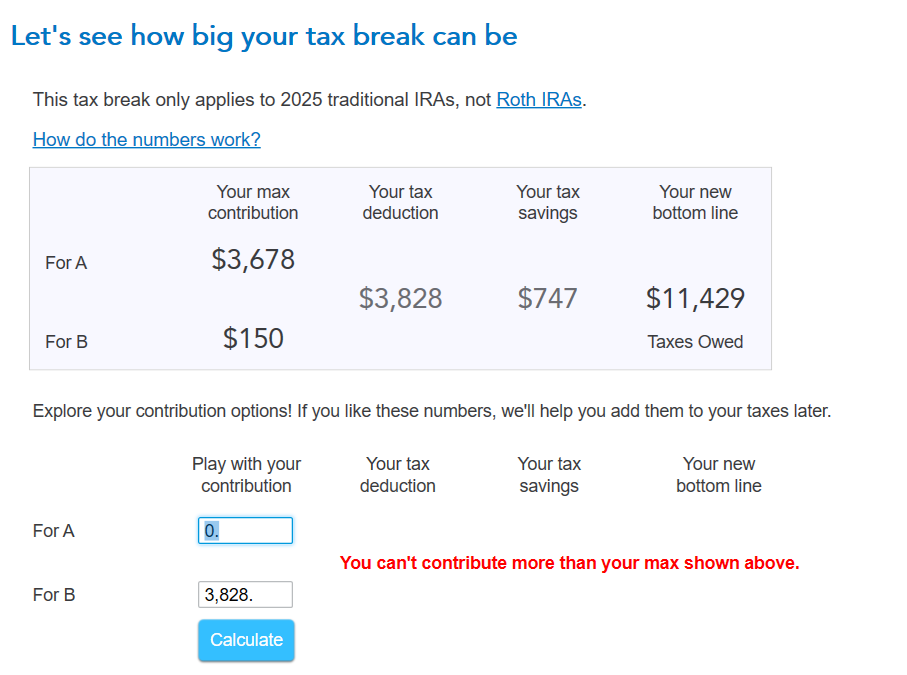Screen dimensions: 907x675
Task: Click the For B label beside the 3,828. field
Action: tap(54, 595)
